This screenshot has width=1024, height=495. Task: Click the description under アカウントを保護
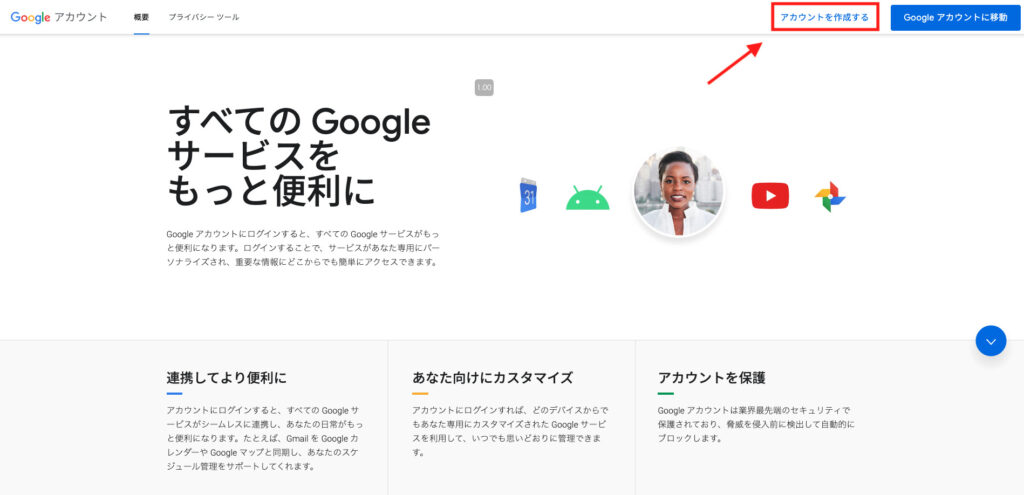tap(756, 424)
